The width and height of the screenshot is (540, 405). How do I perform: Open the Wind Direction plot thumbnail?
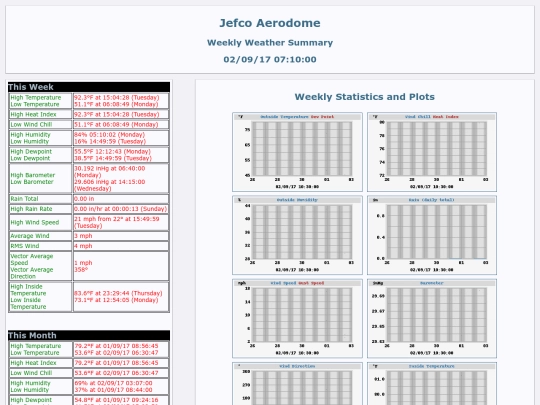coord(297,384)
